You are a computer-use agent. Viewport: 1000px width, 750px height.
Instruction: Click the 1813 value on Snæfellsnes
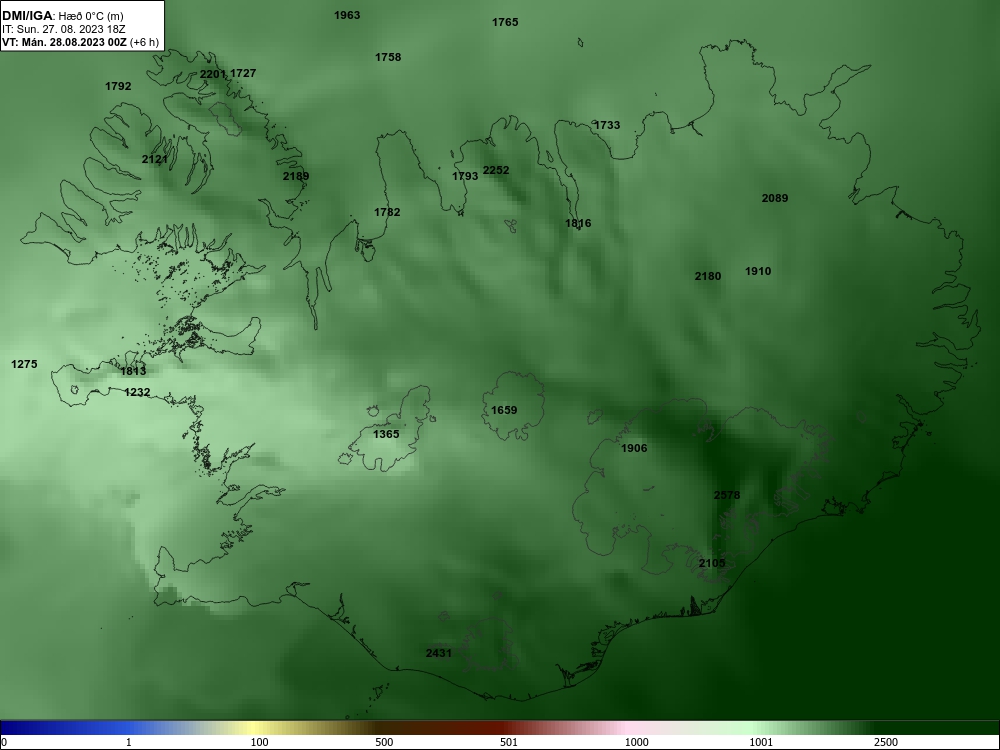(x=133, y=371)
